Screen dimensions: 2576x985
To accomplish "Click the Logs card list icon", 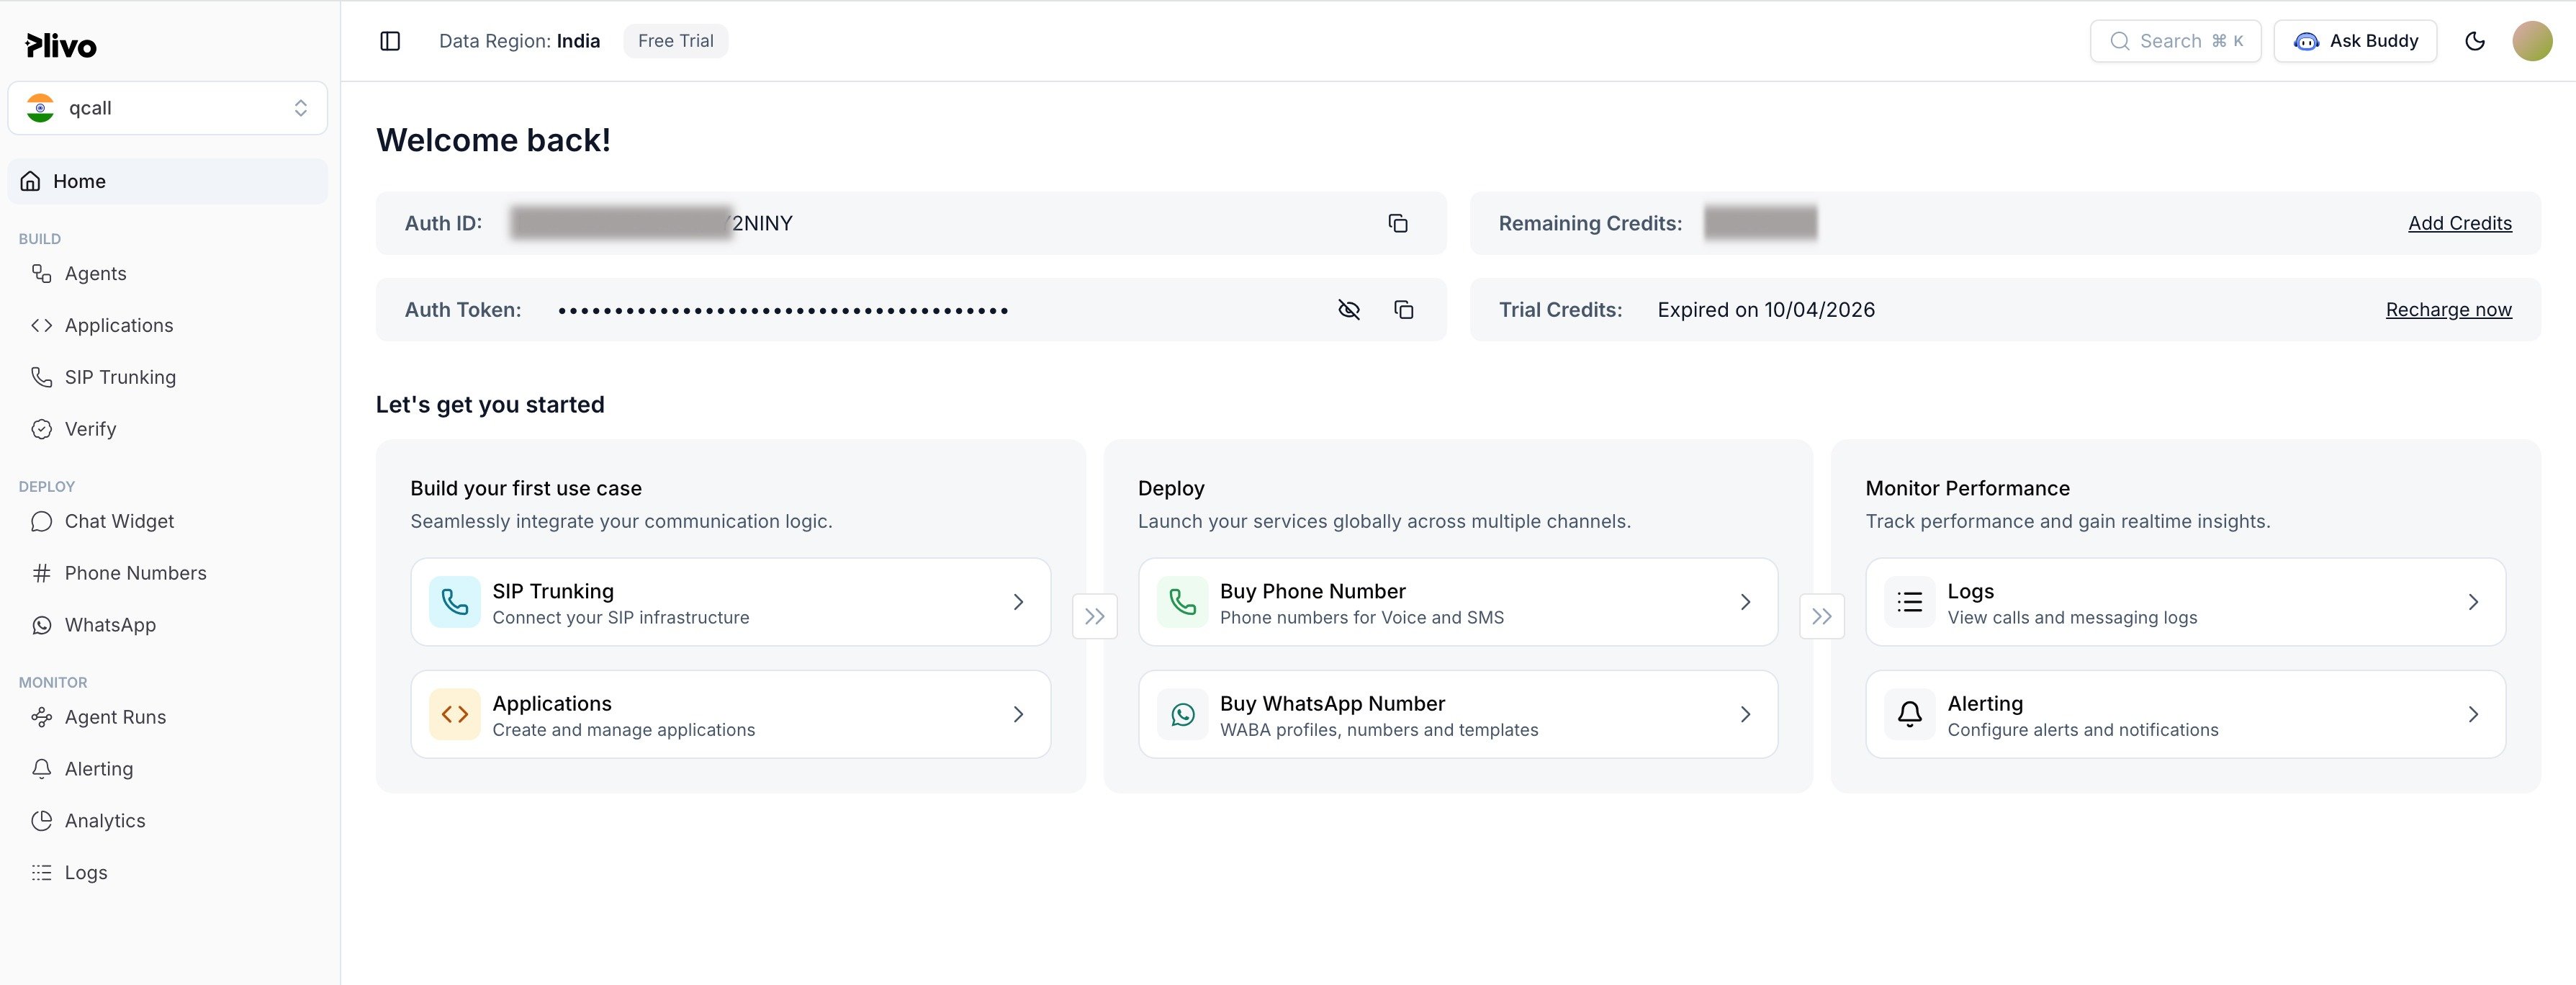I will point(1910,602).
